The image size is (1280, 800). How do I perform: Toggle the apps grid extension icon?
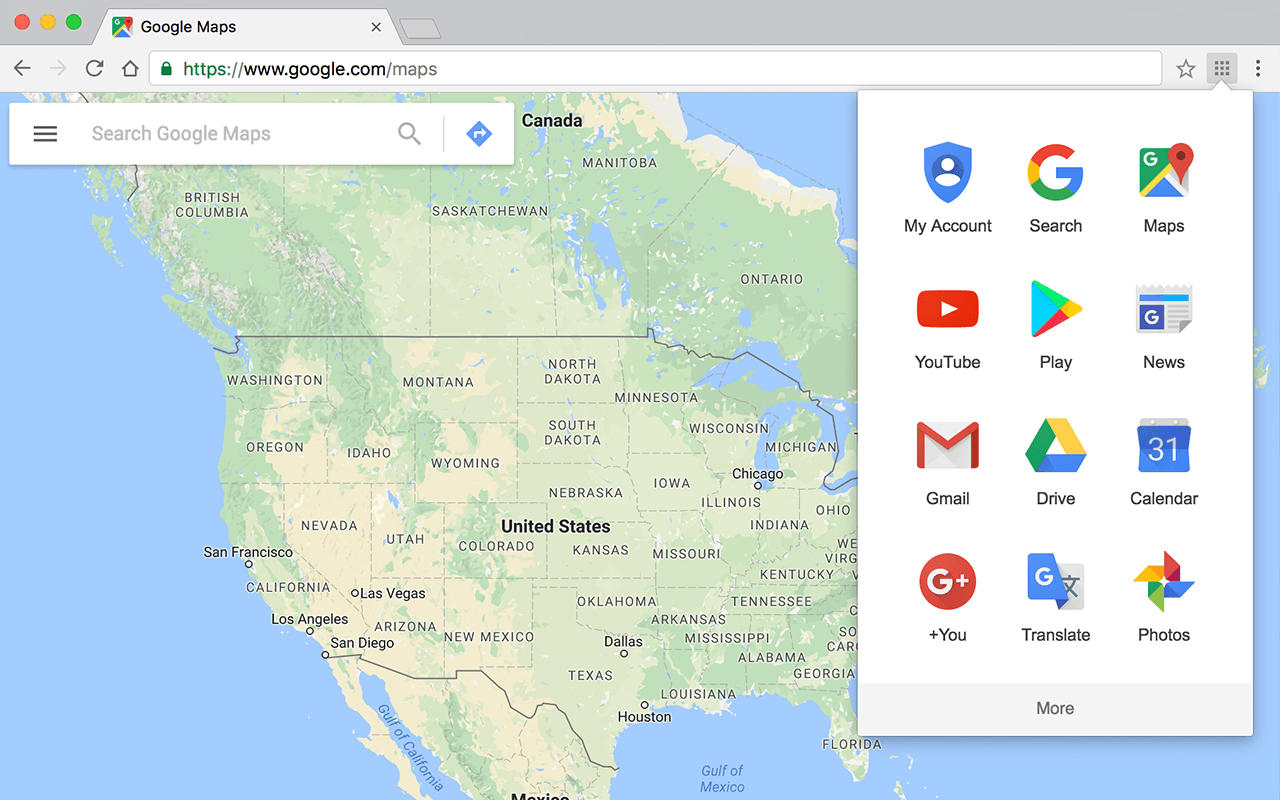(1222, 69)
